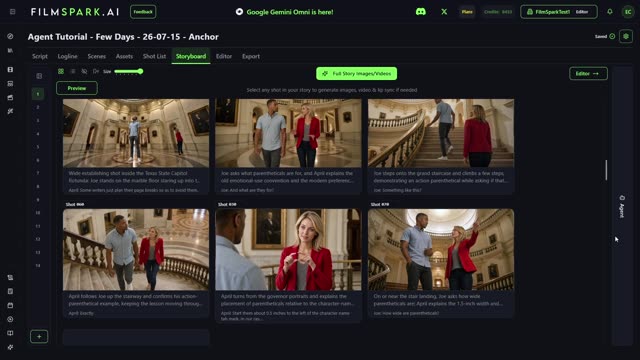Switch to the Assets tab

[124, 56]
